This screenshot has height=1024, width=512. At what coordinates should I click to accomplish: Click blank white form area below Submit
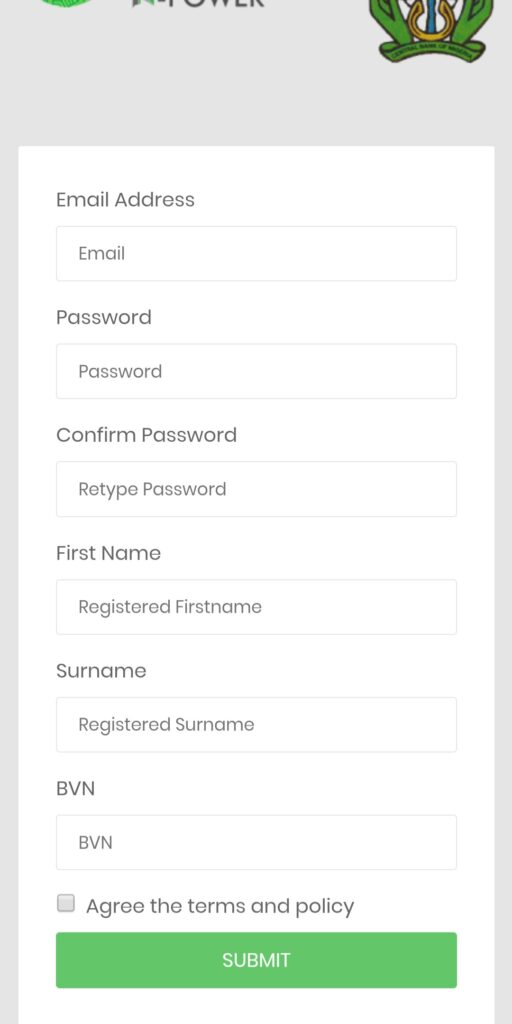[256, 1006]
